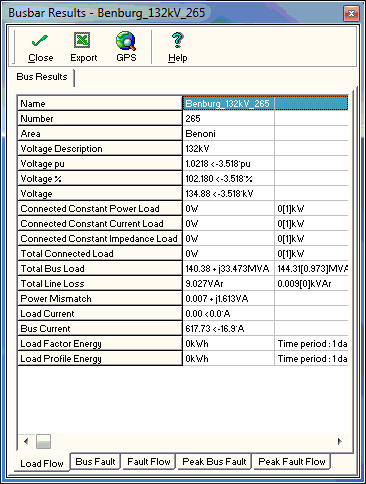This screenshot has height=484, width=366.
Task: Click the 144.31[0.973]MVA cell
Action: (x=312, y=268)
